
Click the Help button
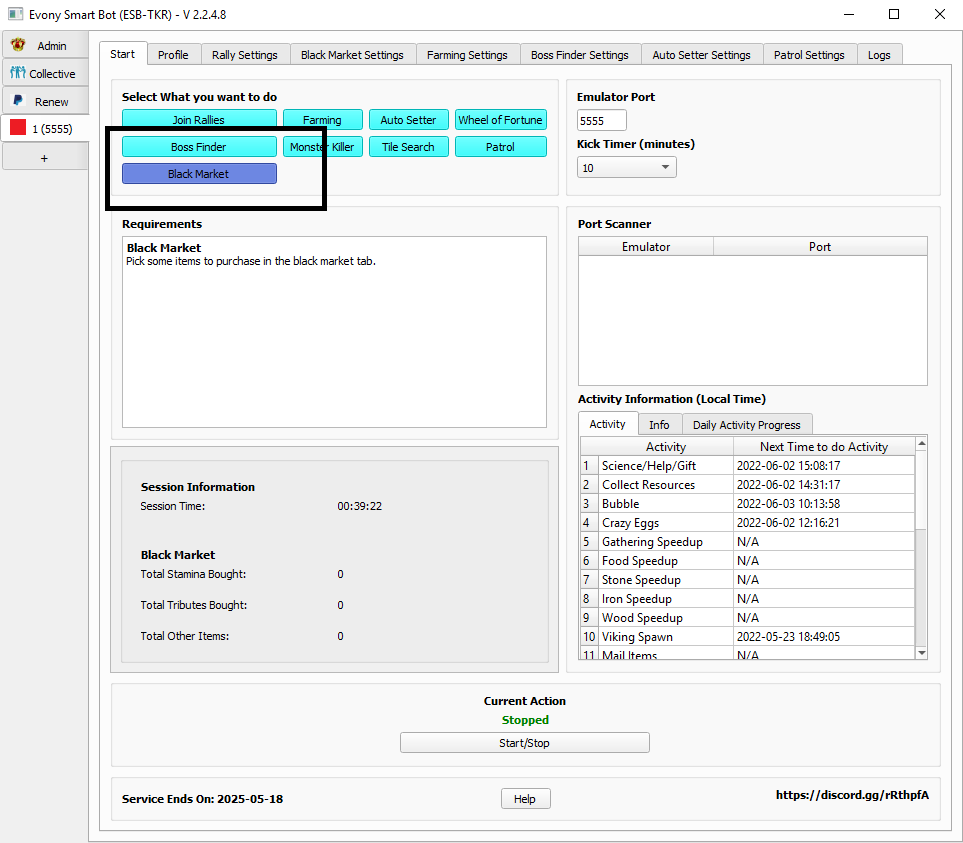525,799
